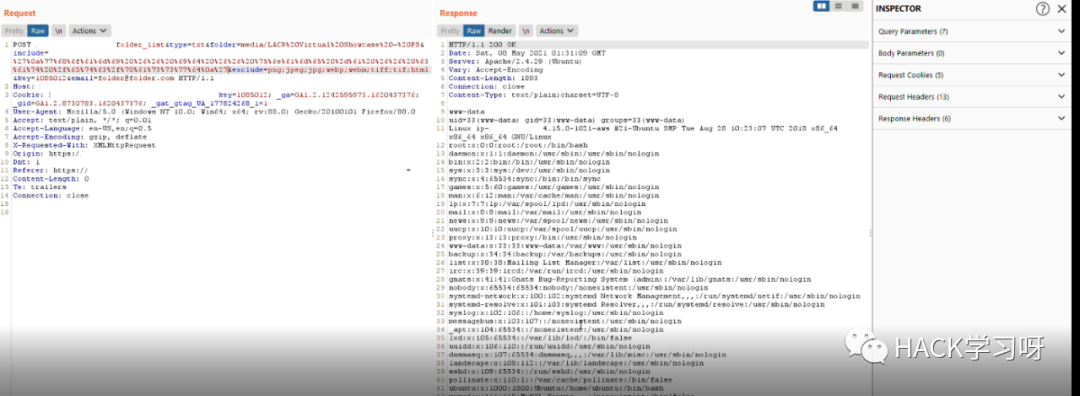This screenshot has height=396, width=1080.
Task: Toggle non-printable characters in the Request pane
Action: [x=59, y=31]
